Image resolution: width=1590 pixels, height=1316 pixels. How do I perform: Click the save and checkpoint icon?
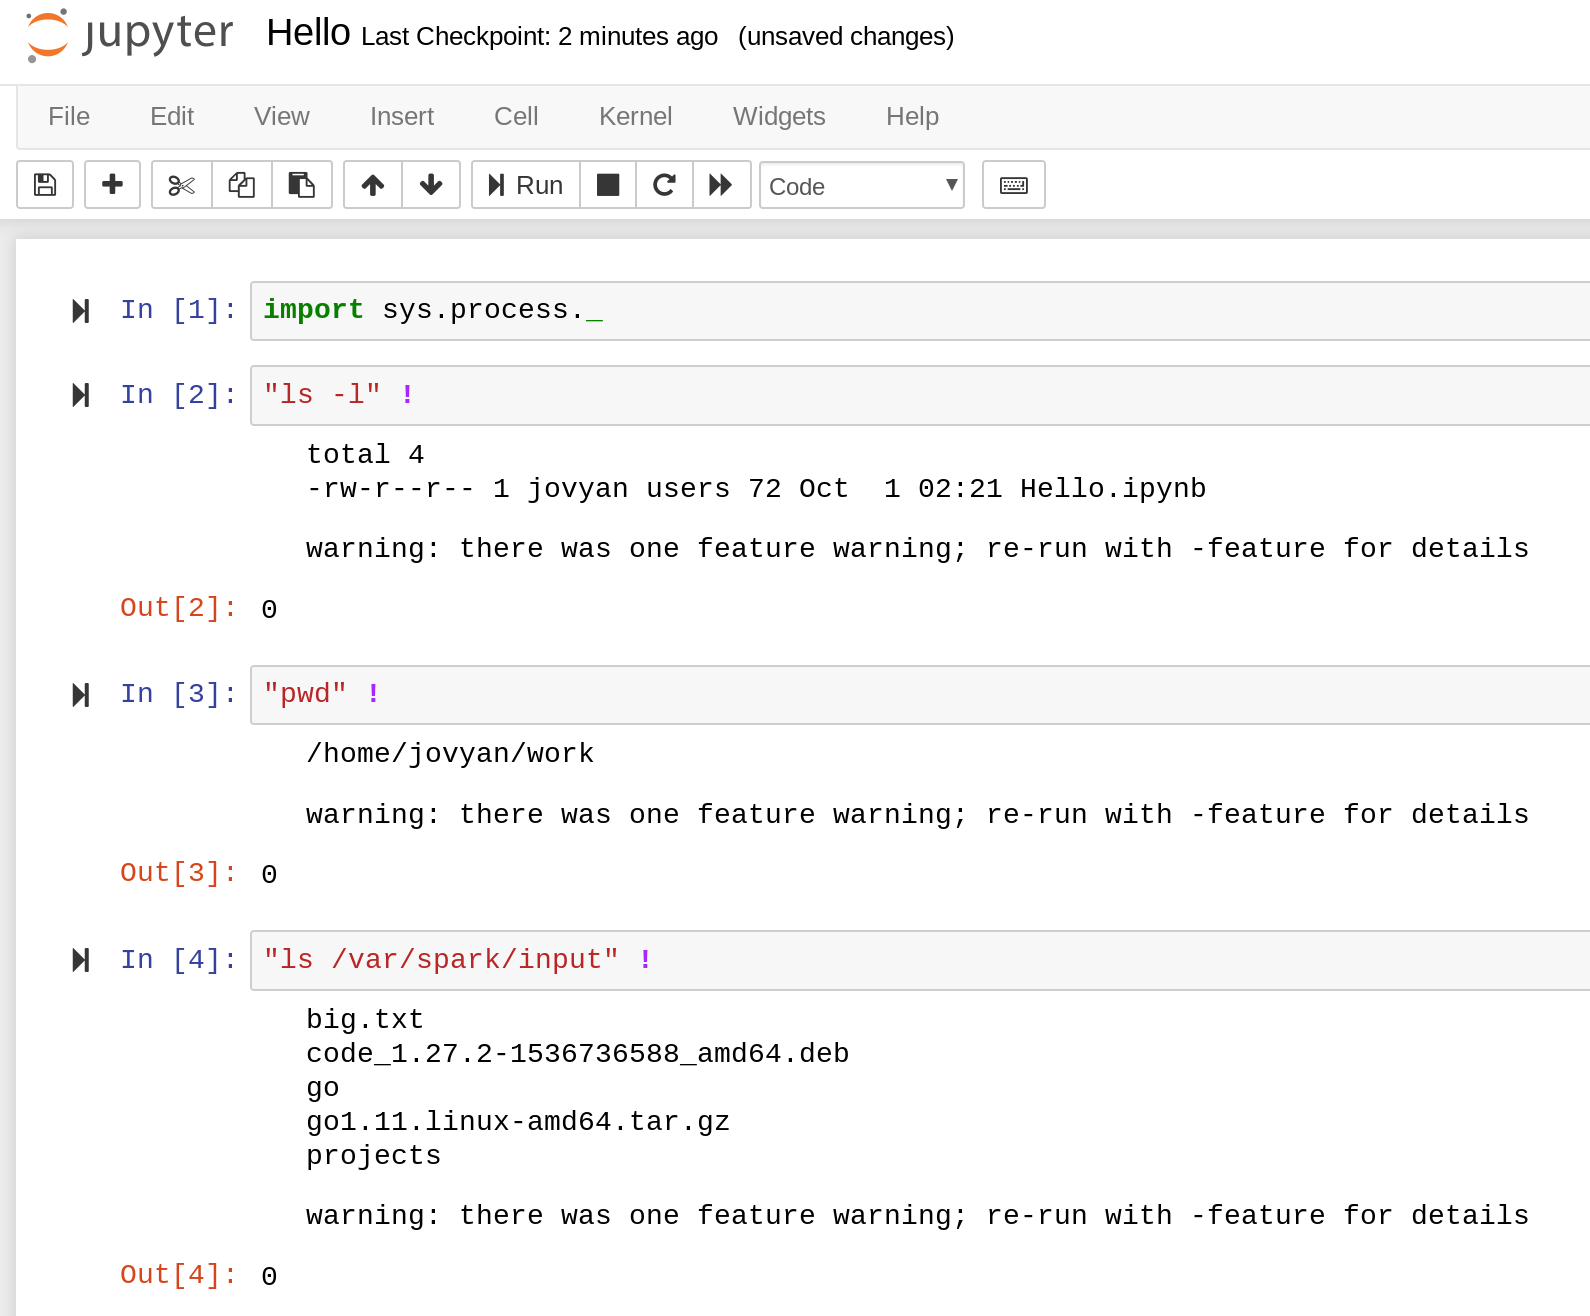(45, 185)
